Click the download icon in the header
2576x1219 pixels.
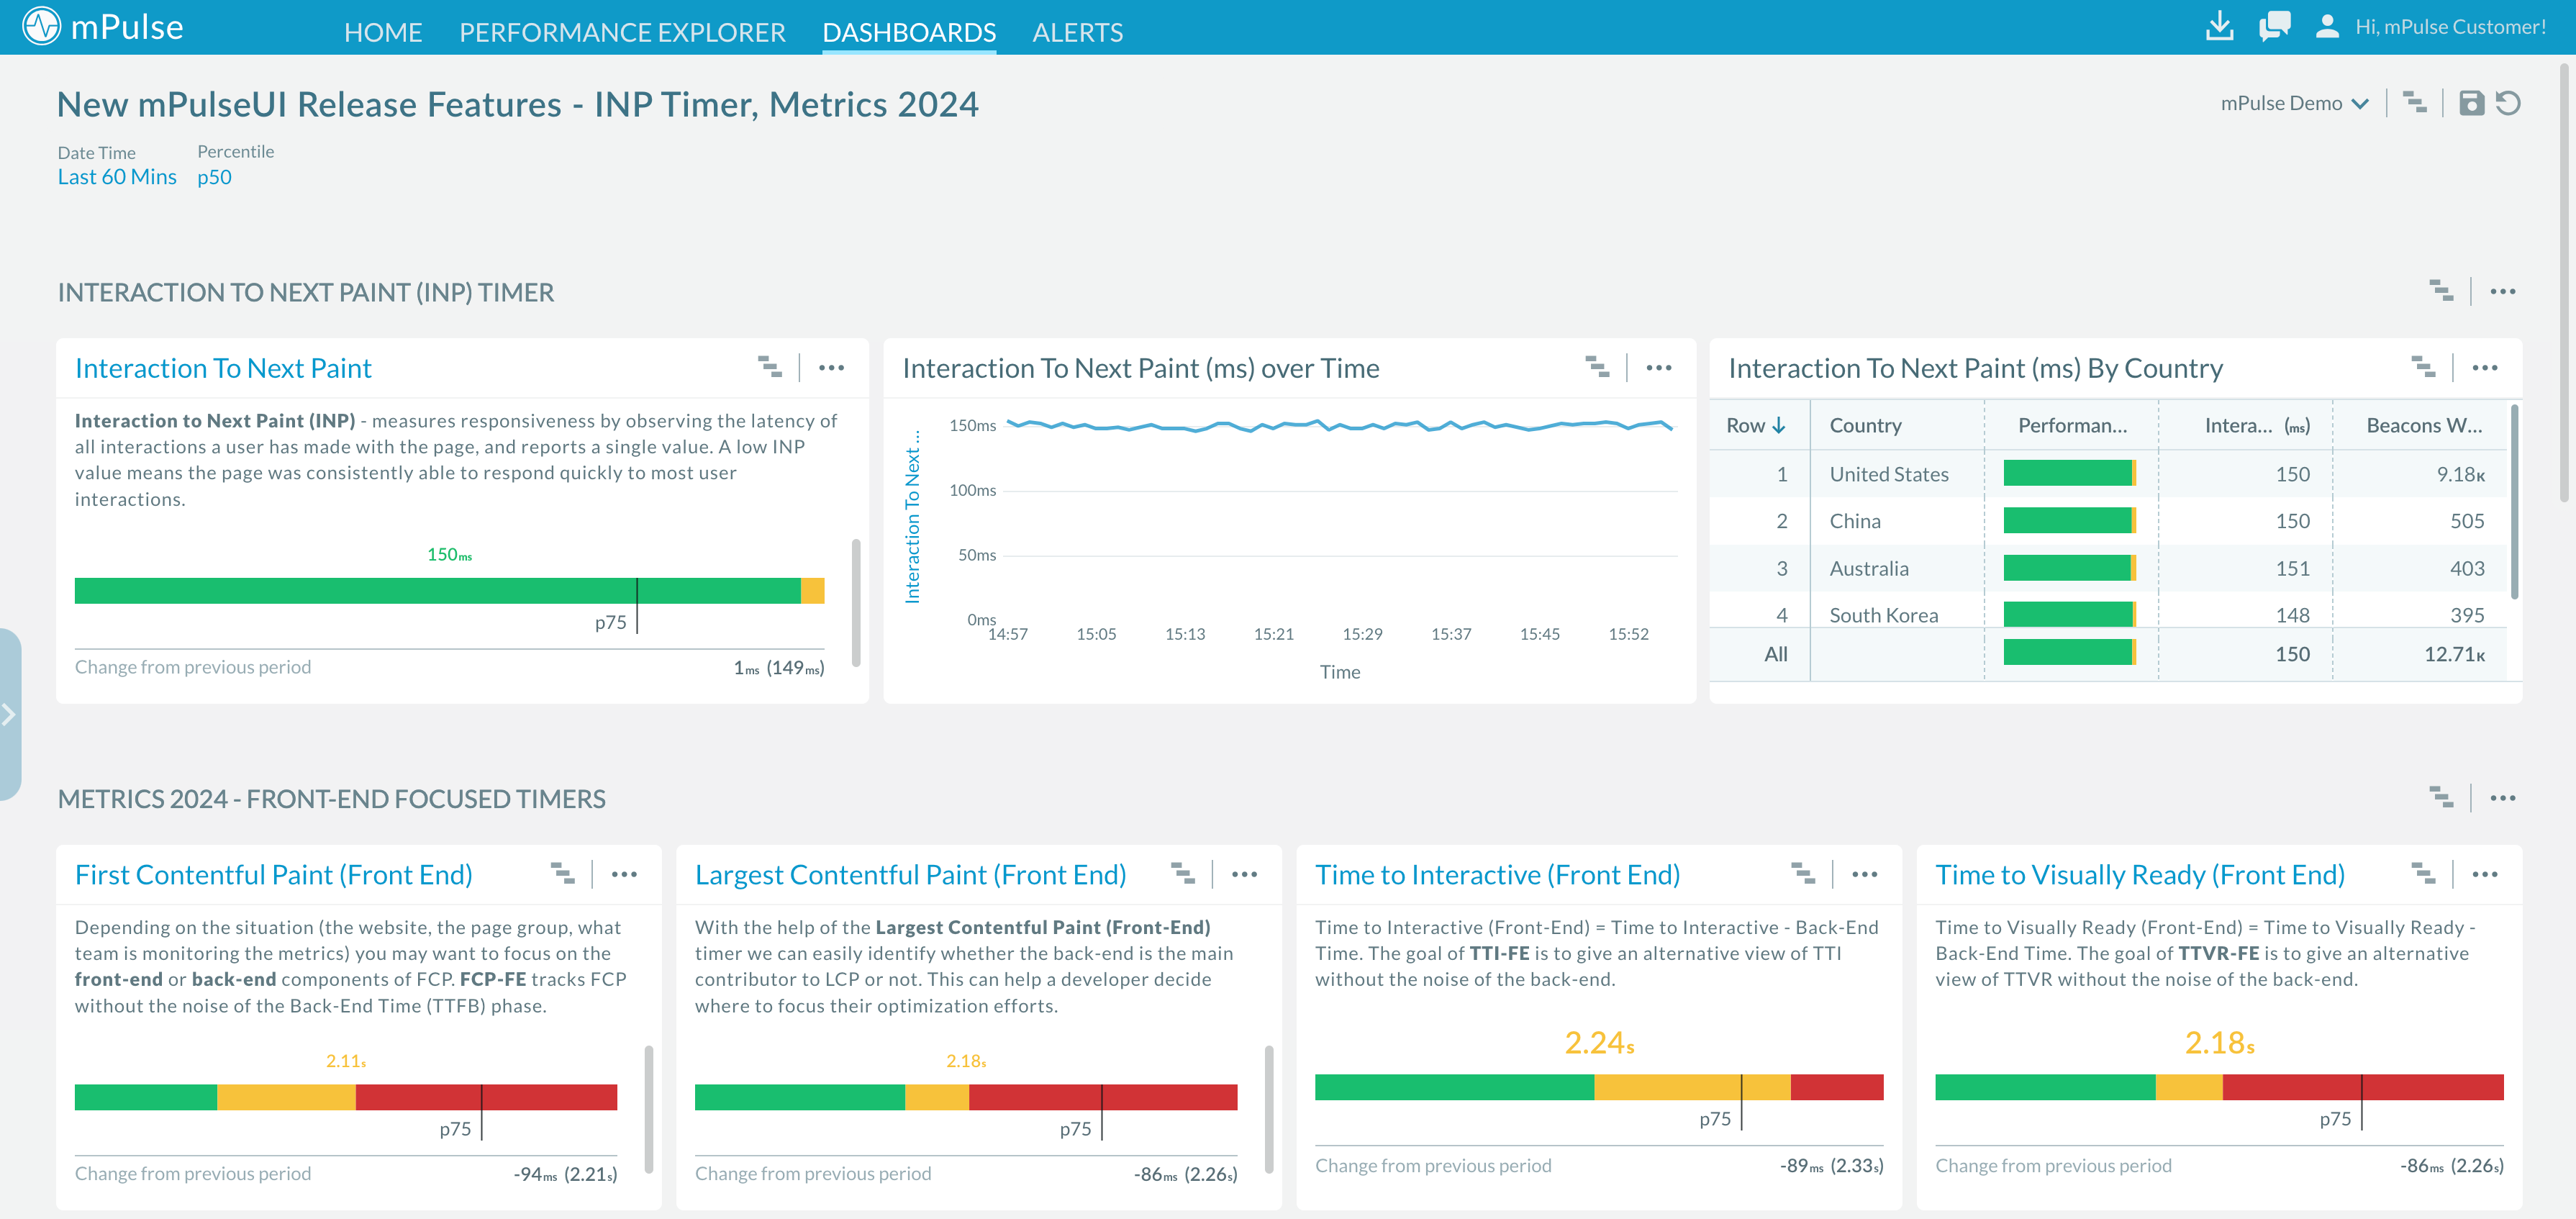tap(2219, 27)
